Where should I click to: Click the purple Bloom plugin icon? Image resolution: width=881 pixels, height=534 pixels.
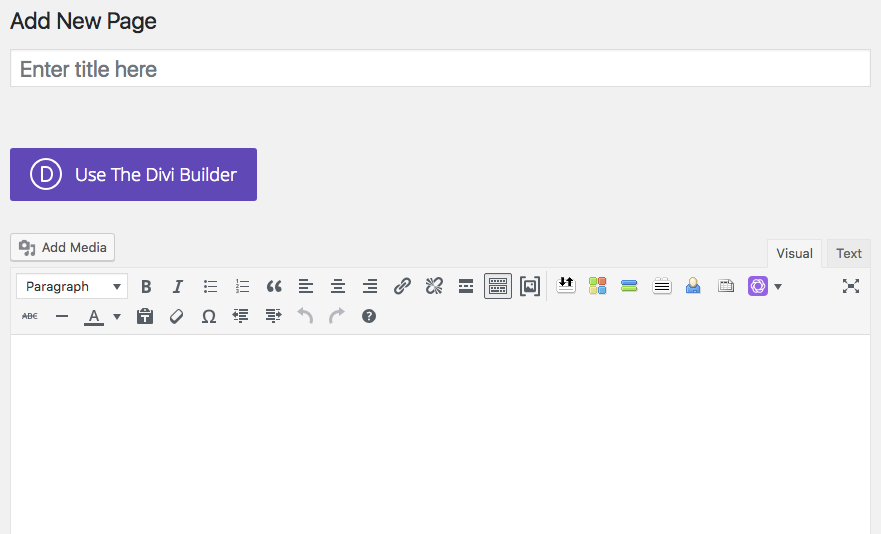pyautogui.click(x=757, y=286)
